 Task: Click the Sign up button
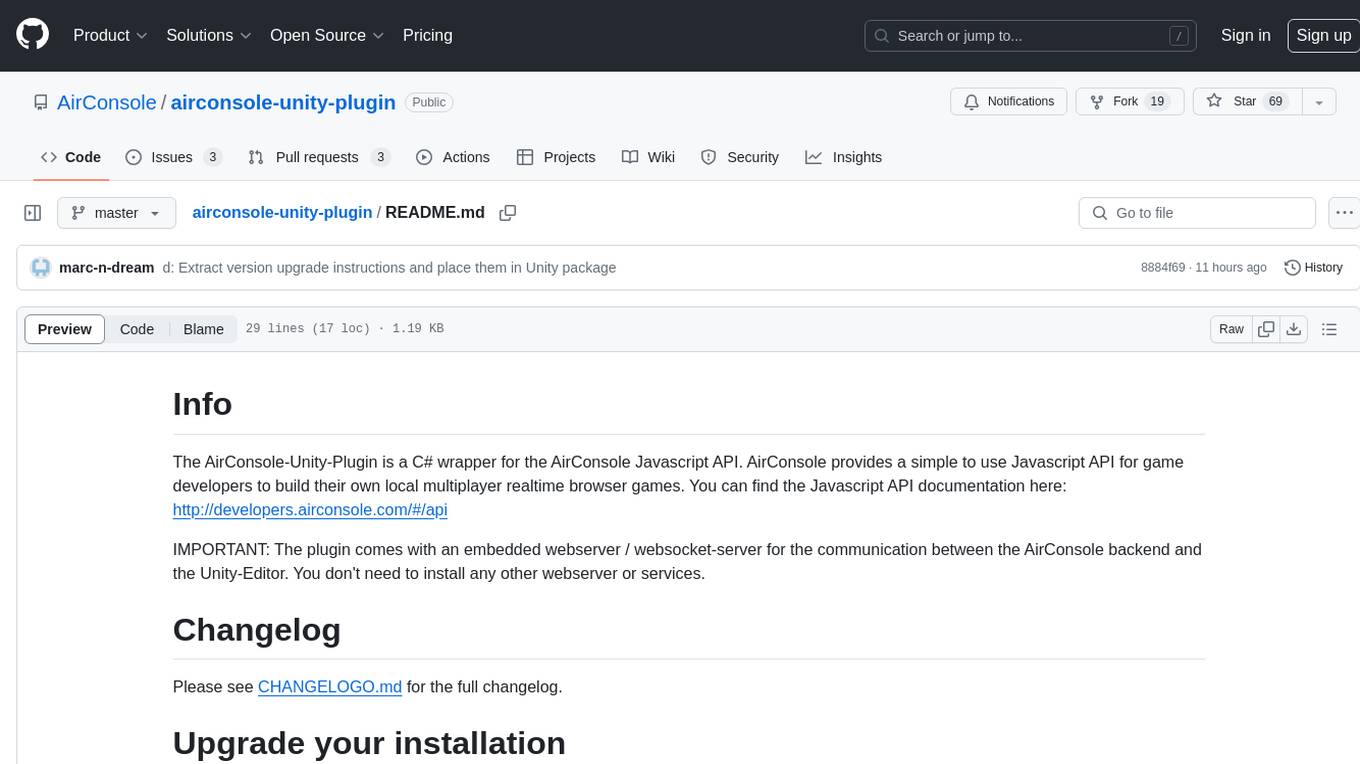1323,35
